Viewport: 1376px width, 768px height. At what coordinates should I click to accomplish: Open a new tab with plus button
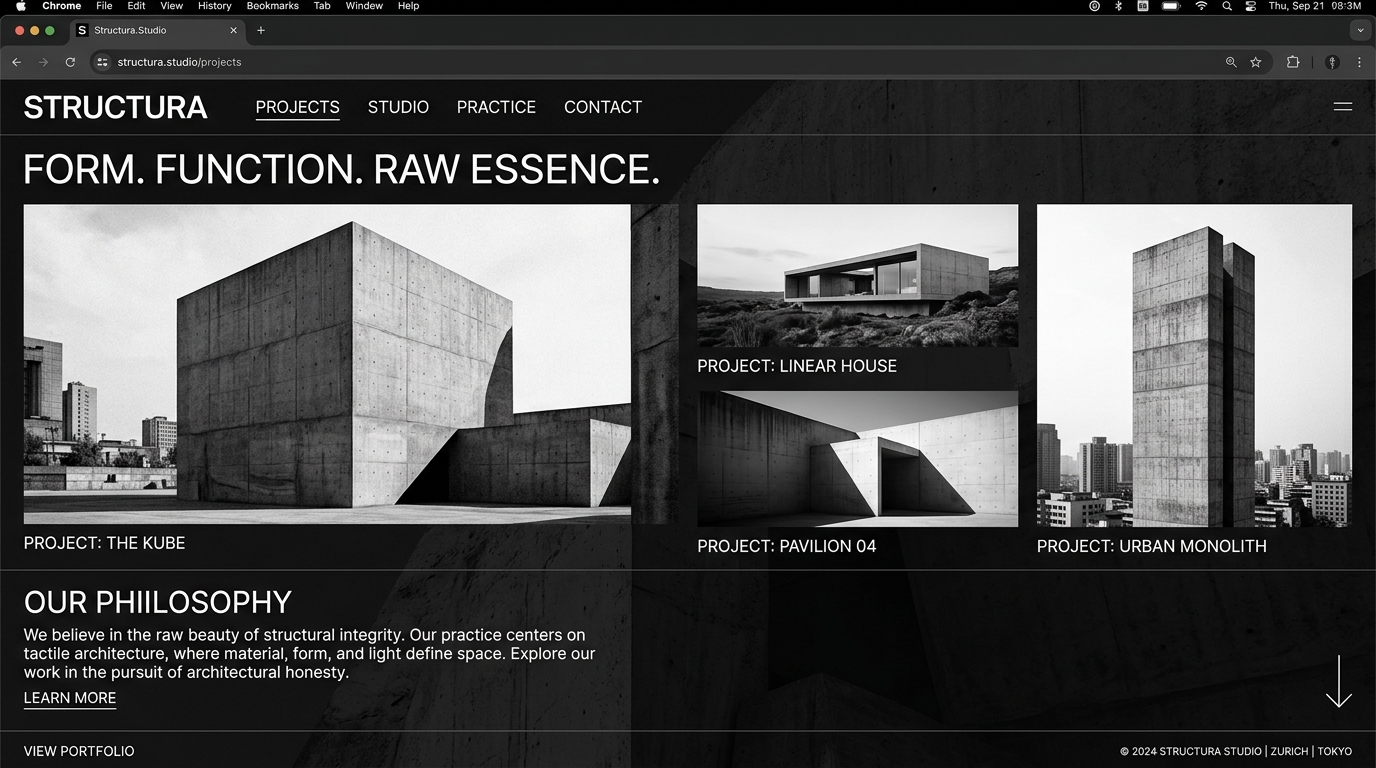coord(261,30)
